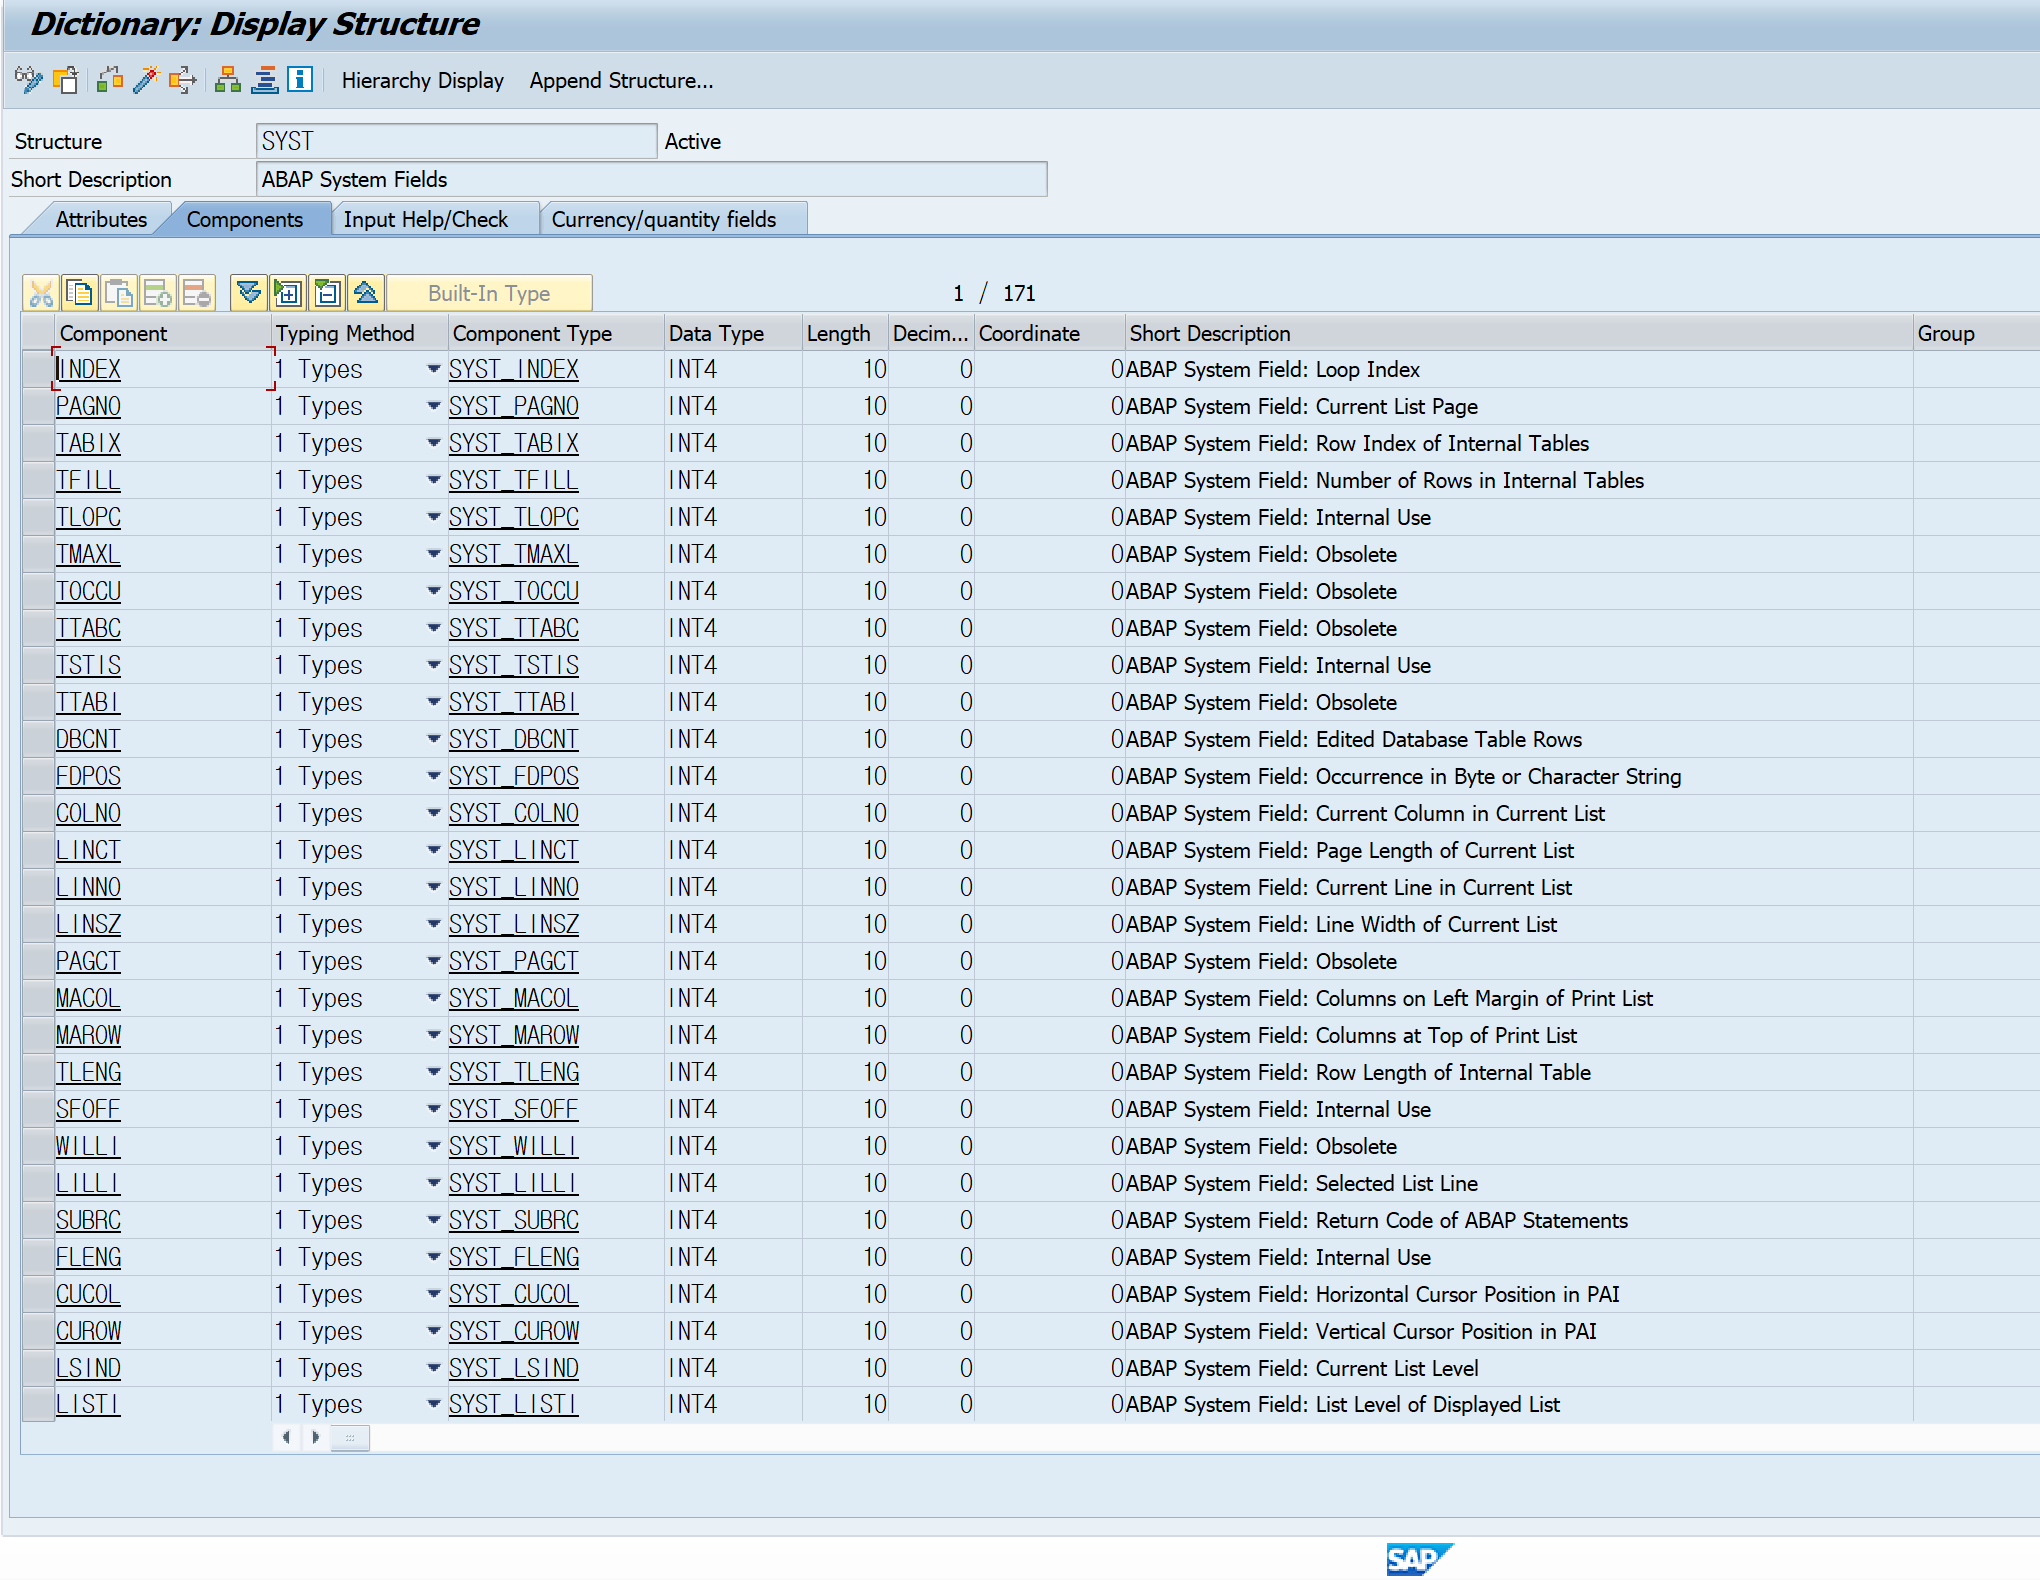Image resolution: width=2040 pixels, height=1580 pixels.
Task: Open the SYST_SUBRC component type link
Action: tap(513, 1220)
